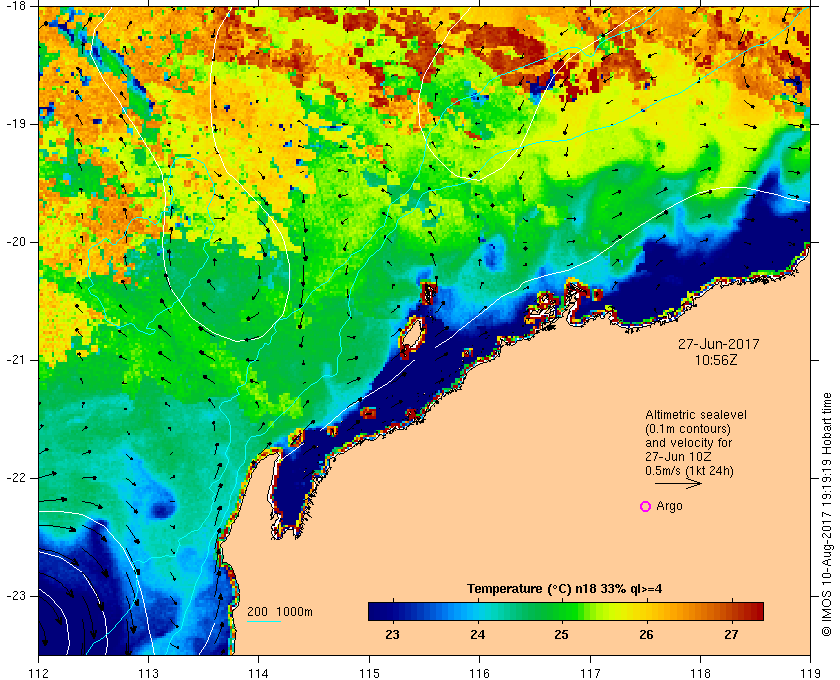840x680 pixels.
Task: Click the IMOS copyright timestamp text
Action: pos(827,514)
